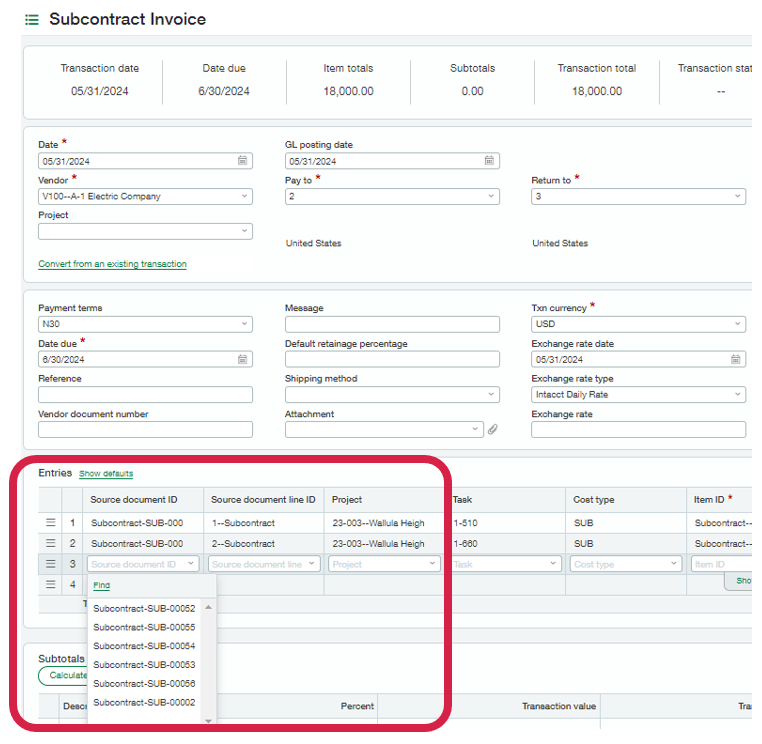Expand the Return to dropdown
762x744 pixels.
click(738, 196)
